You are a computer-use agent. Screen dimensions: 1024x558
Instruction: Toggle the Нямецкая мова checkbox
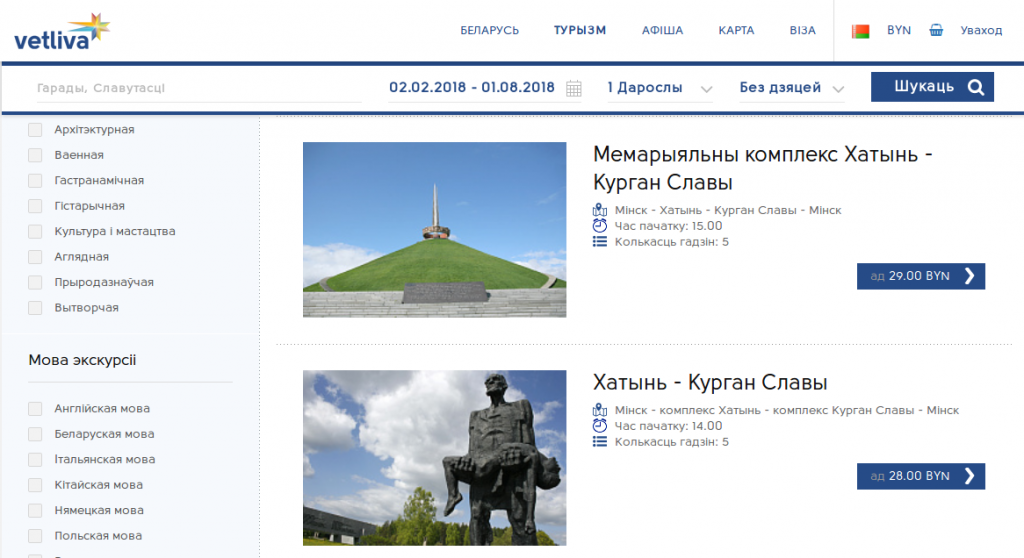coord(35,511)
